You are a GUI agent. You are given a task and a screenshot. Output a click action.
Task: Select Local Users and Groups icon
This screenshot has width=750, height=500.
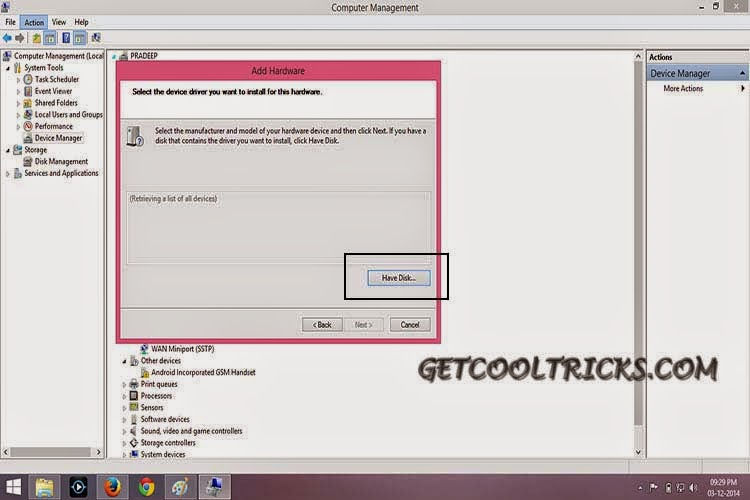(x=28, y=114)
